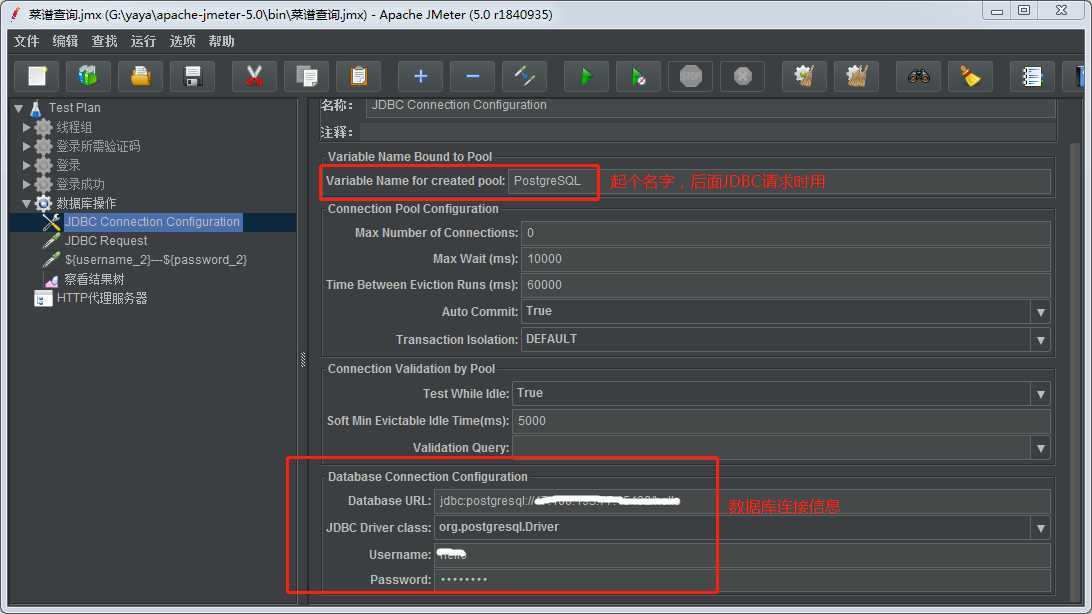Expand the 线程组 tree node
The width and height of the screenshot is (1092, 614).
point(26,127)
